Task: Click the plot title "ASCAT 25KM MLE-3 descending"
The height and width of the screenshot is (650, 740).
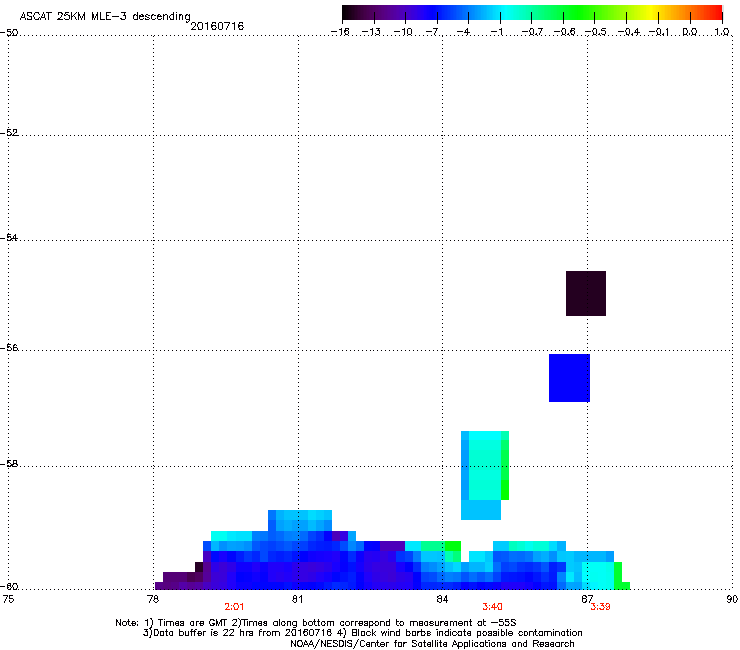Action: tap(105, 16)
